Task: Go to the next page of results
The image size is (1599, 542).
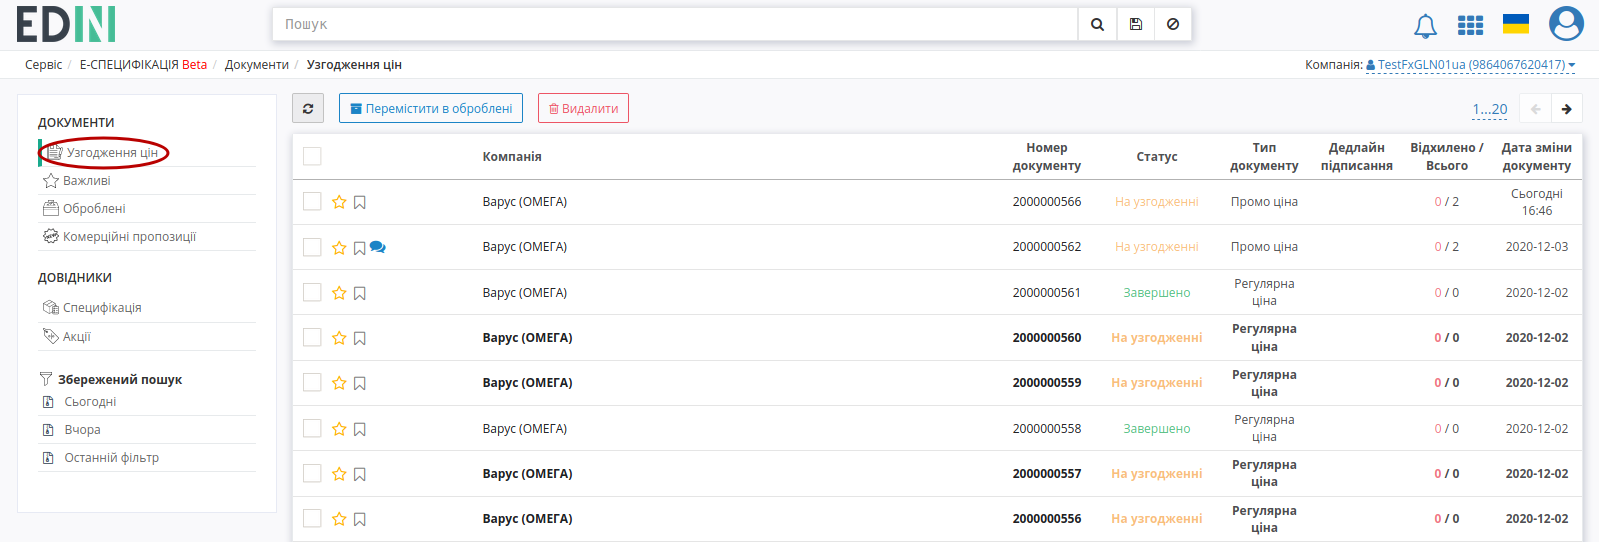Action: point(1566,109)
